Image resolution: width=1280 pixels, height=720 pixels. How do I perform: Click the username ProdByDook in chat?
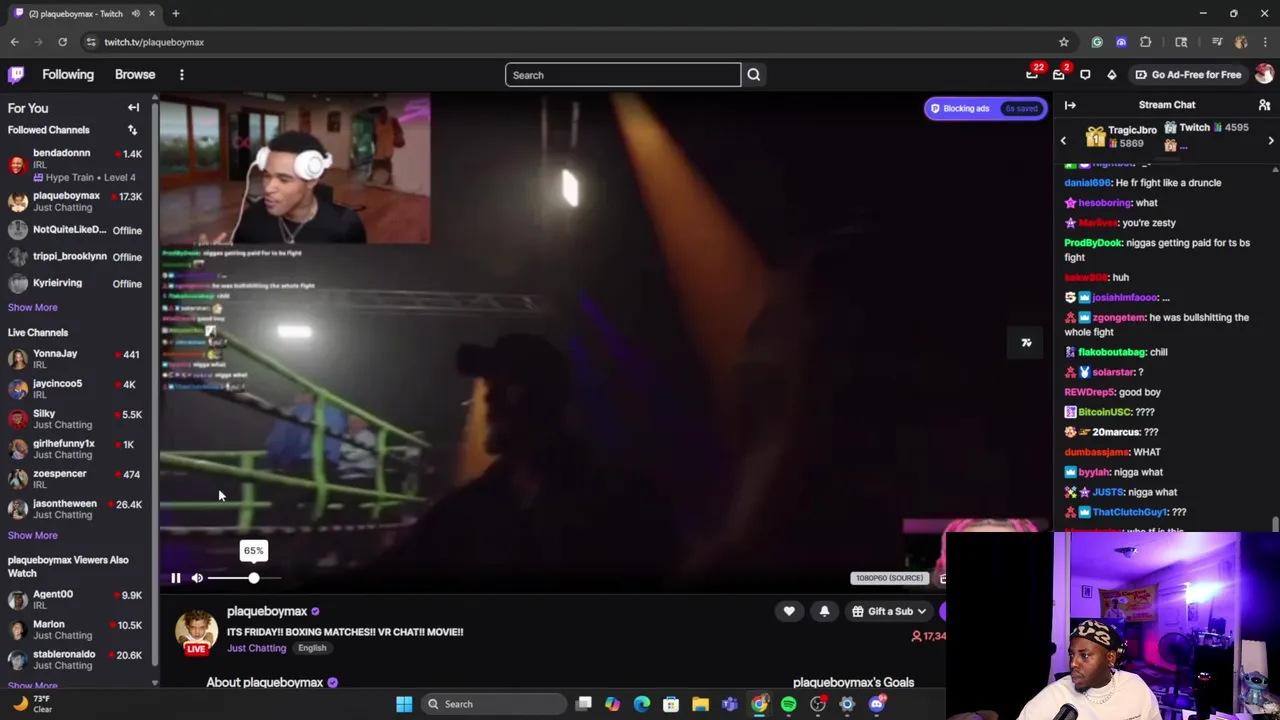1094,243
